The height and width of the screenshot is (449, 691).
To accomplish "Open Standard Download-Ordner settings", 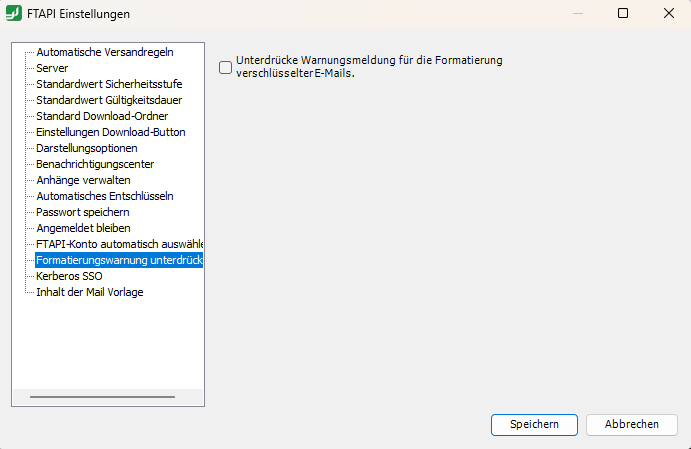I will tap(103, 116).
